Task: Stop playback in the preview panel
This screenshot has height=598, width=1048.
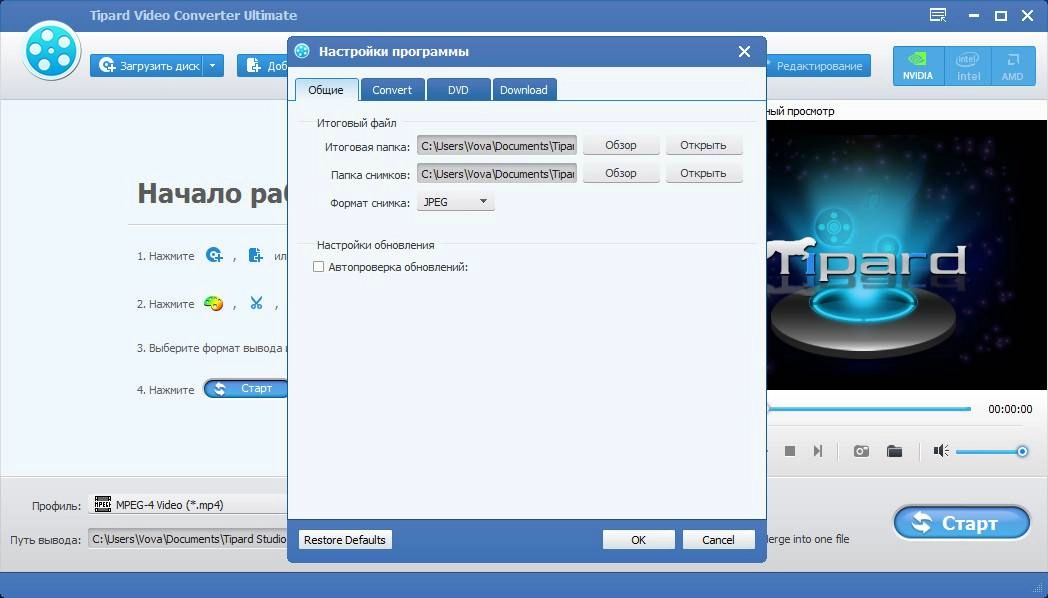Action: click(789, 452)
